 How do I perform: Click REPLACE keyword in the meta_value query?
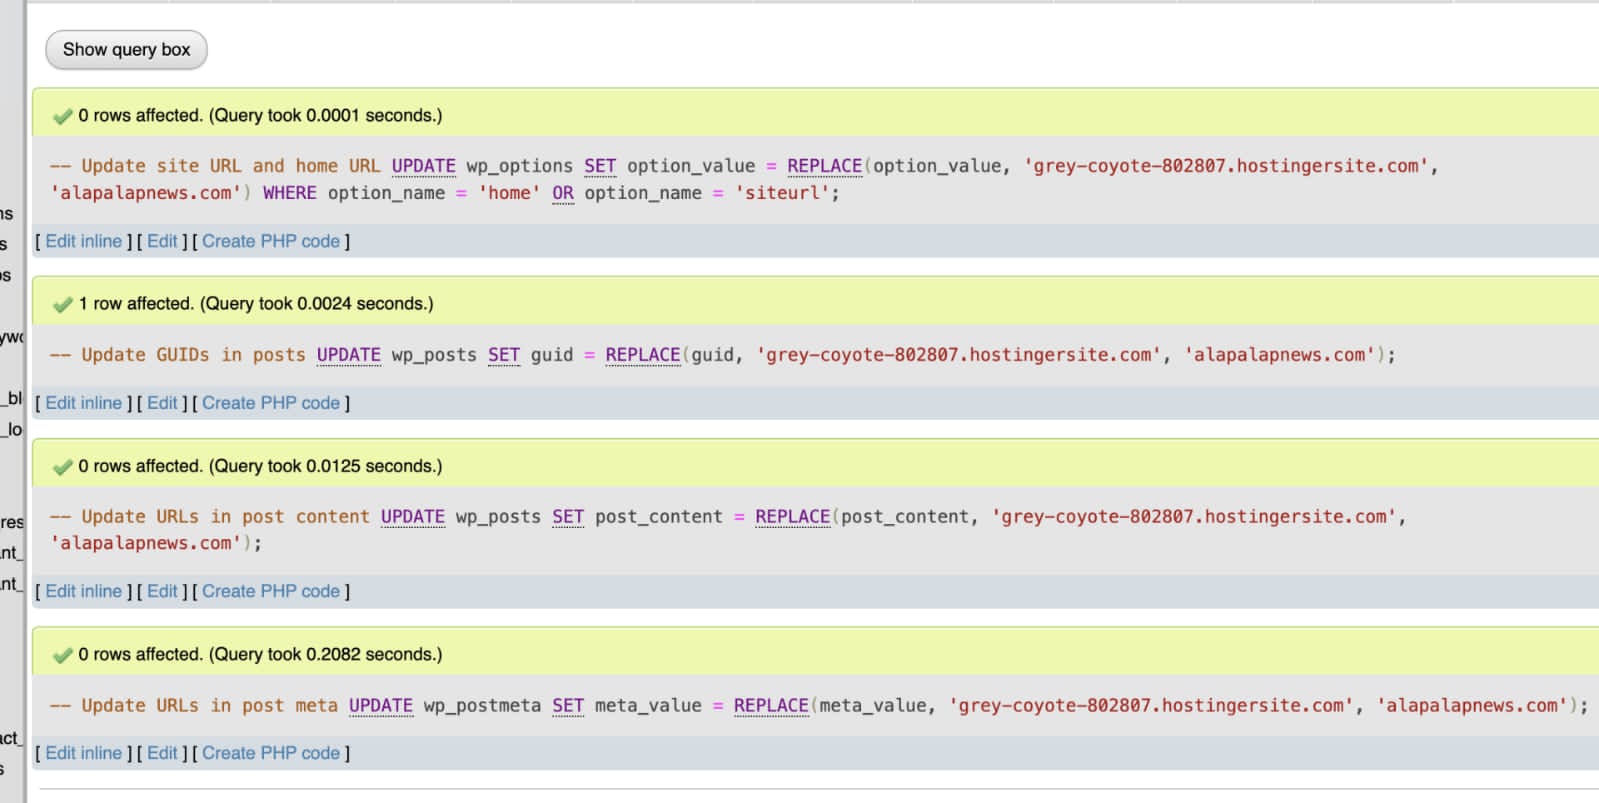point(771,706)
